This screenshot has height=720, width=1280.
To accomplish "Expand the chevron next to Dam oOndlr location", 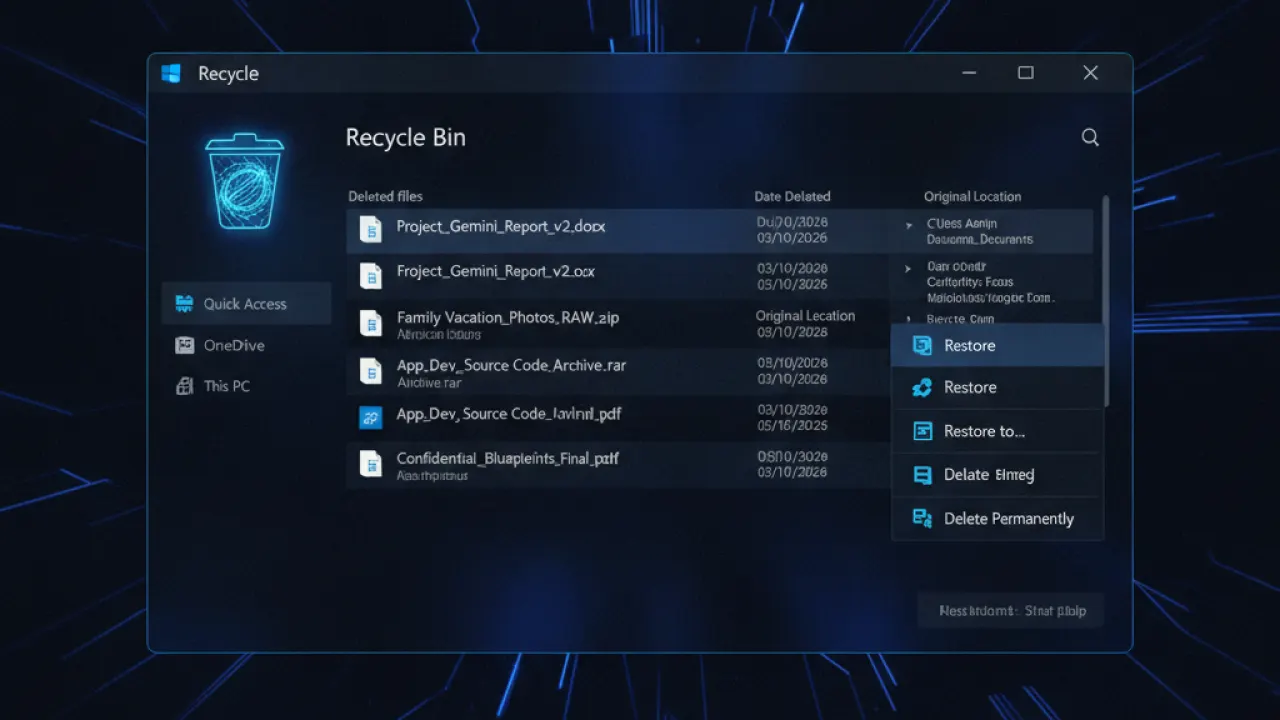I will (908, 269).
